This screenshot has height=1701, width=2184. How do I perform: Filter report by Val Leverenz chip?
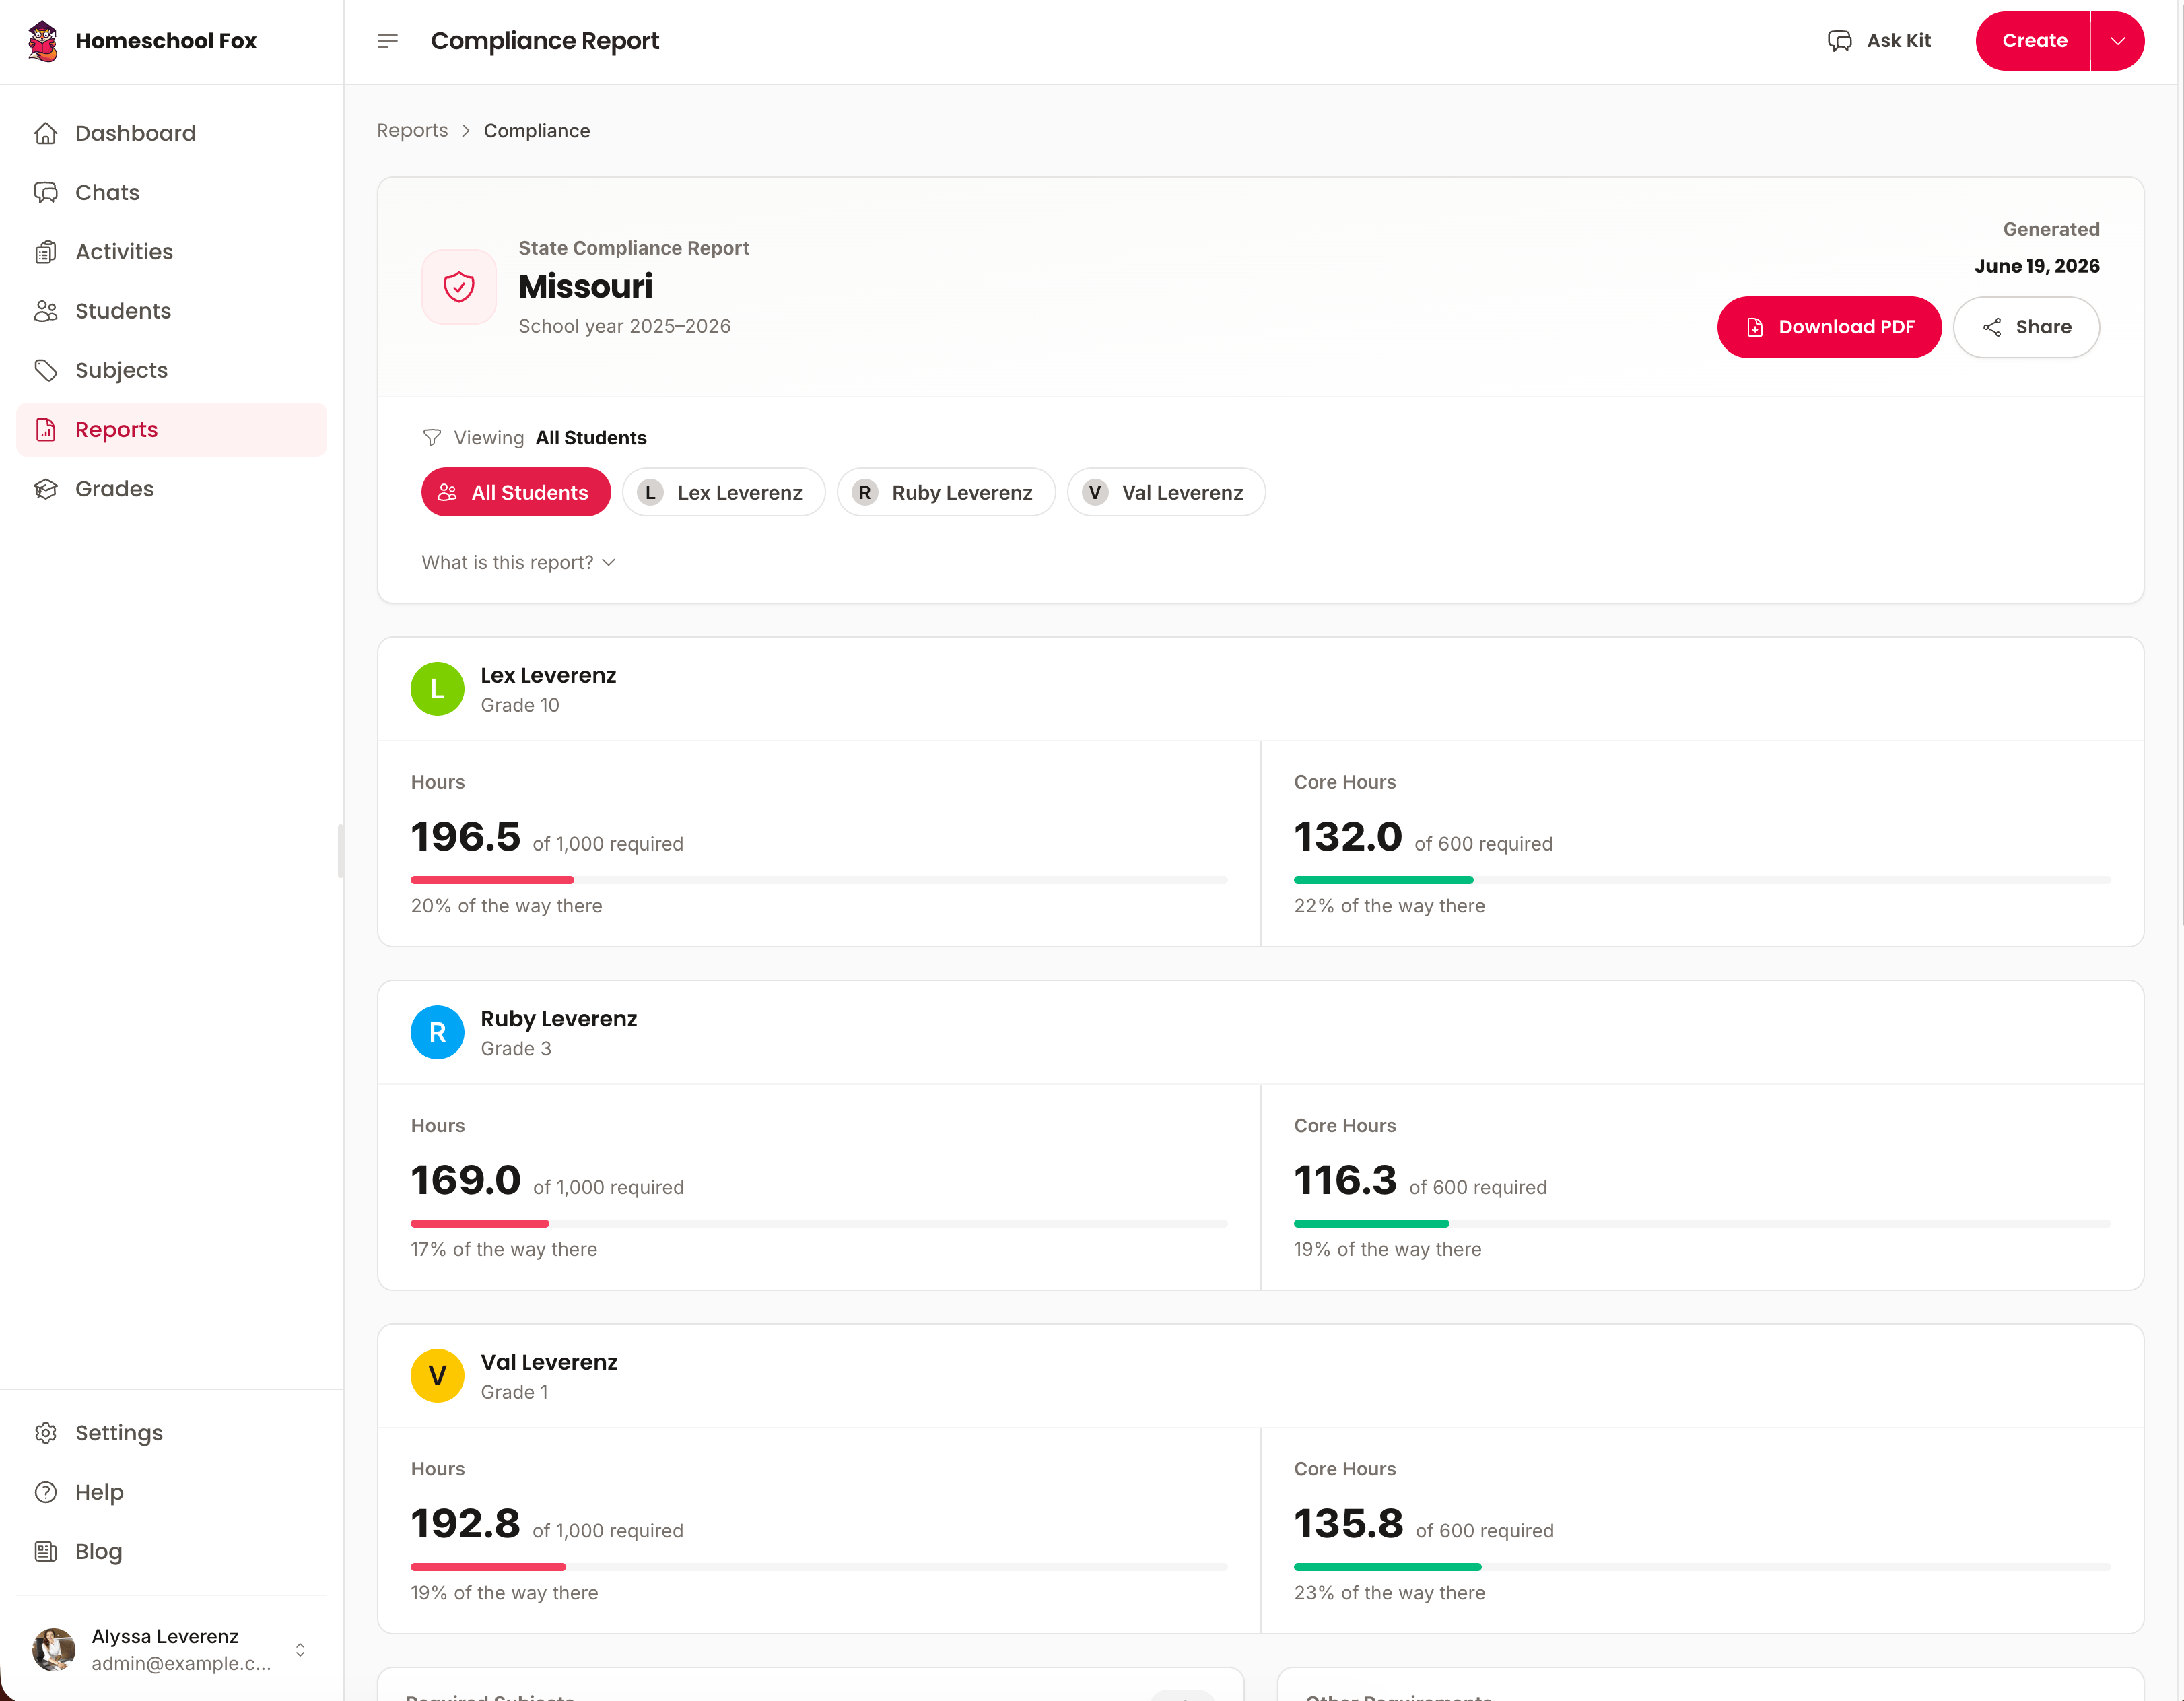1166,492
